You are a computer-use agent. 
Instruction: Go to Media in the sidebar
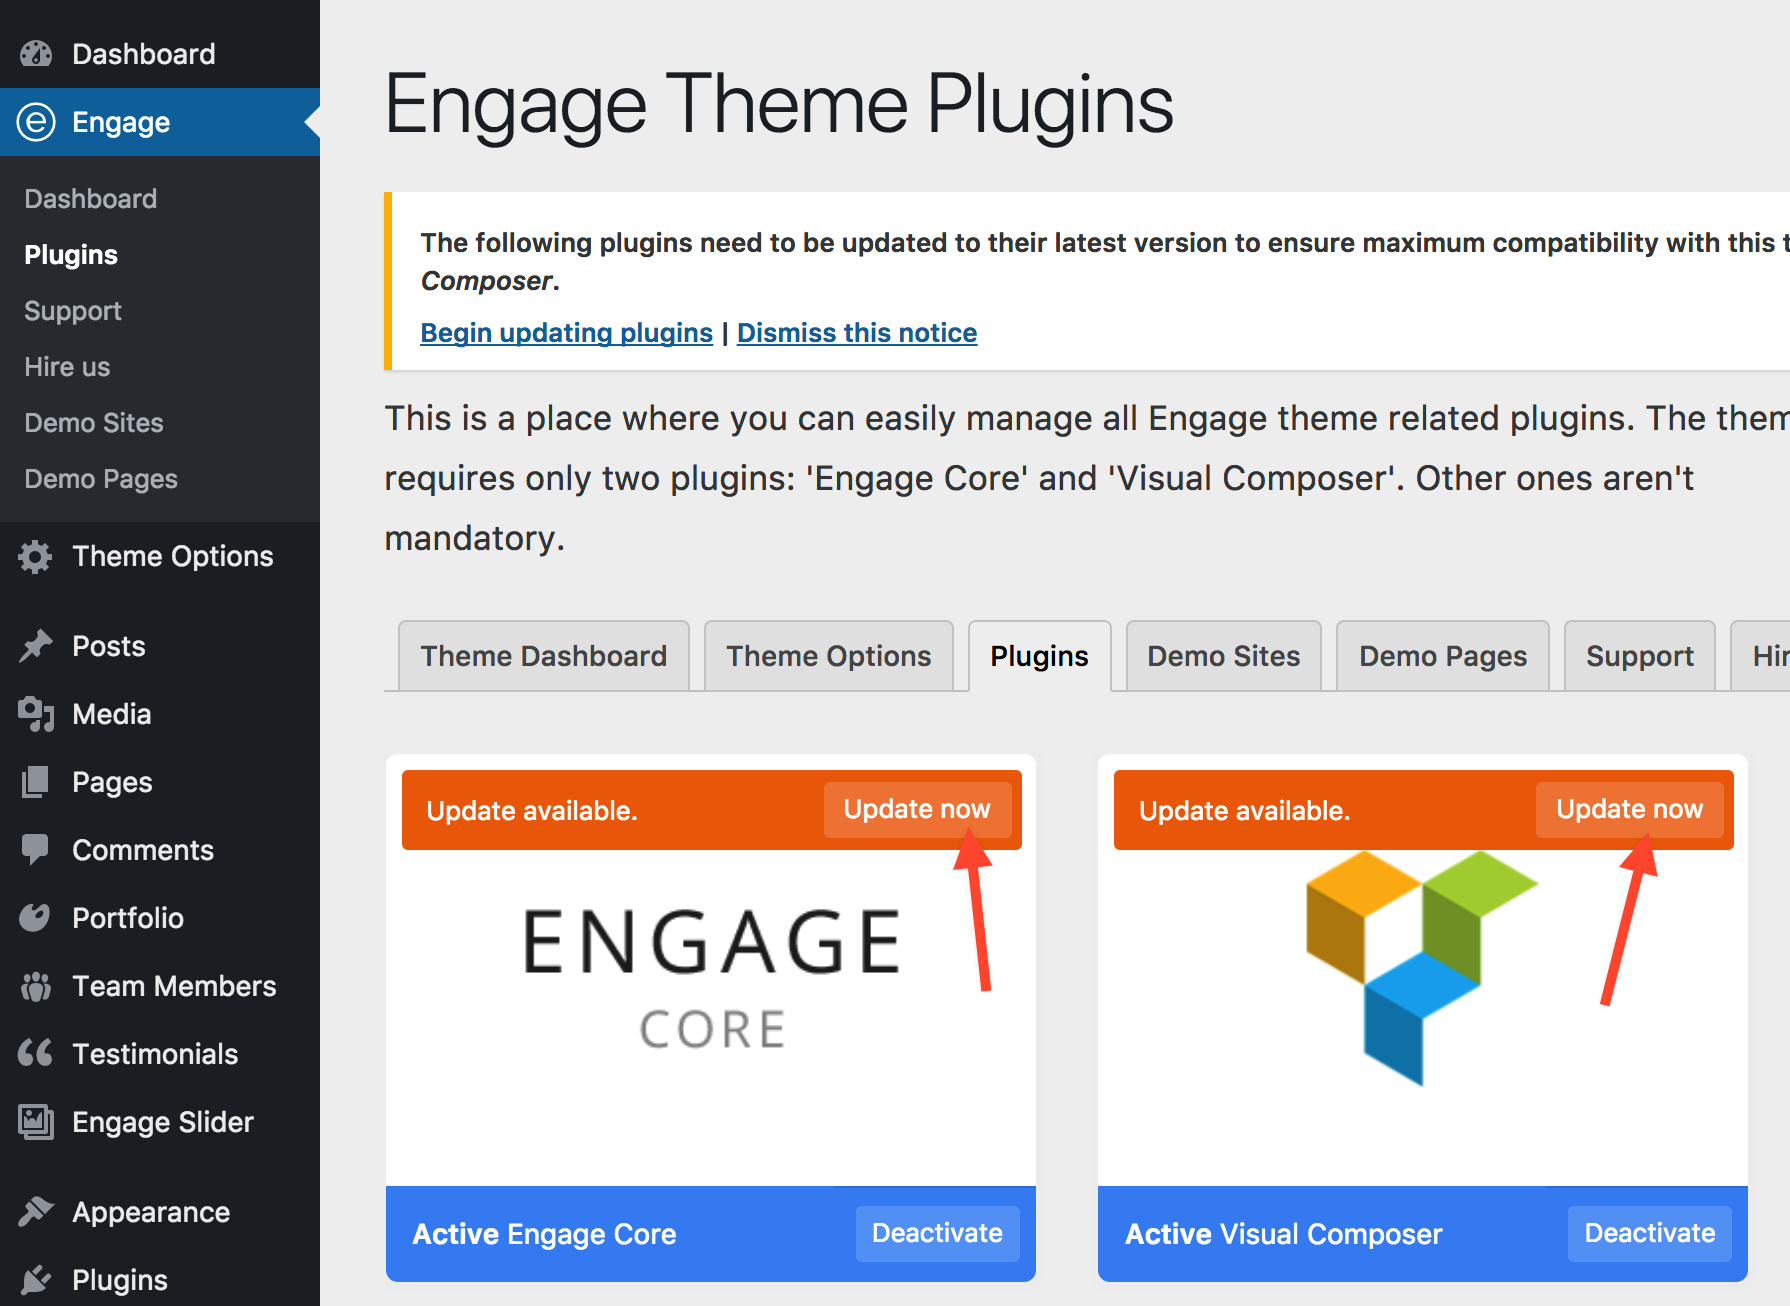(160, 714)
